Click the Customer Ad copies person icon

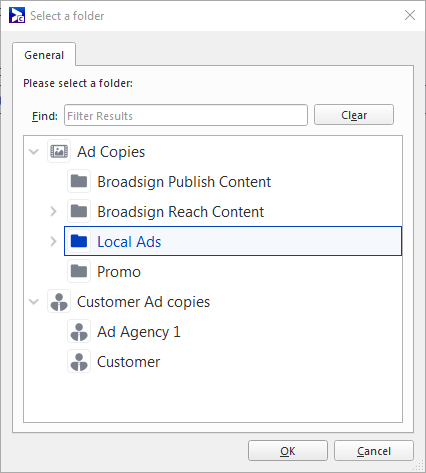59,301
